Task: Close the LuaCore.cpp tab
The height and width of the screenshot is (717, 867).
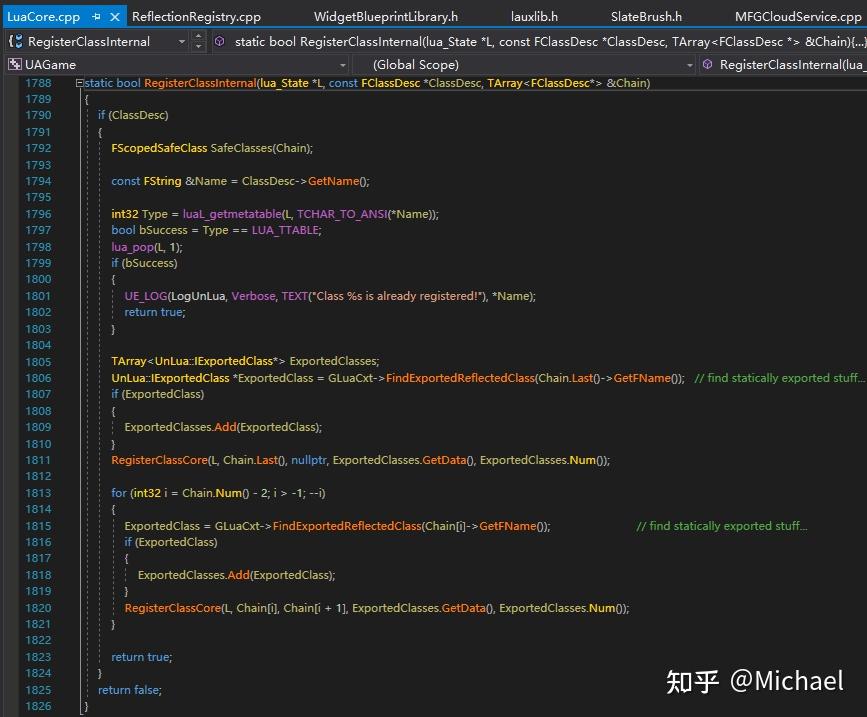Action: tap(115, 17)
